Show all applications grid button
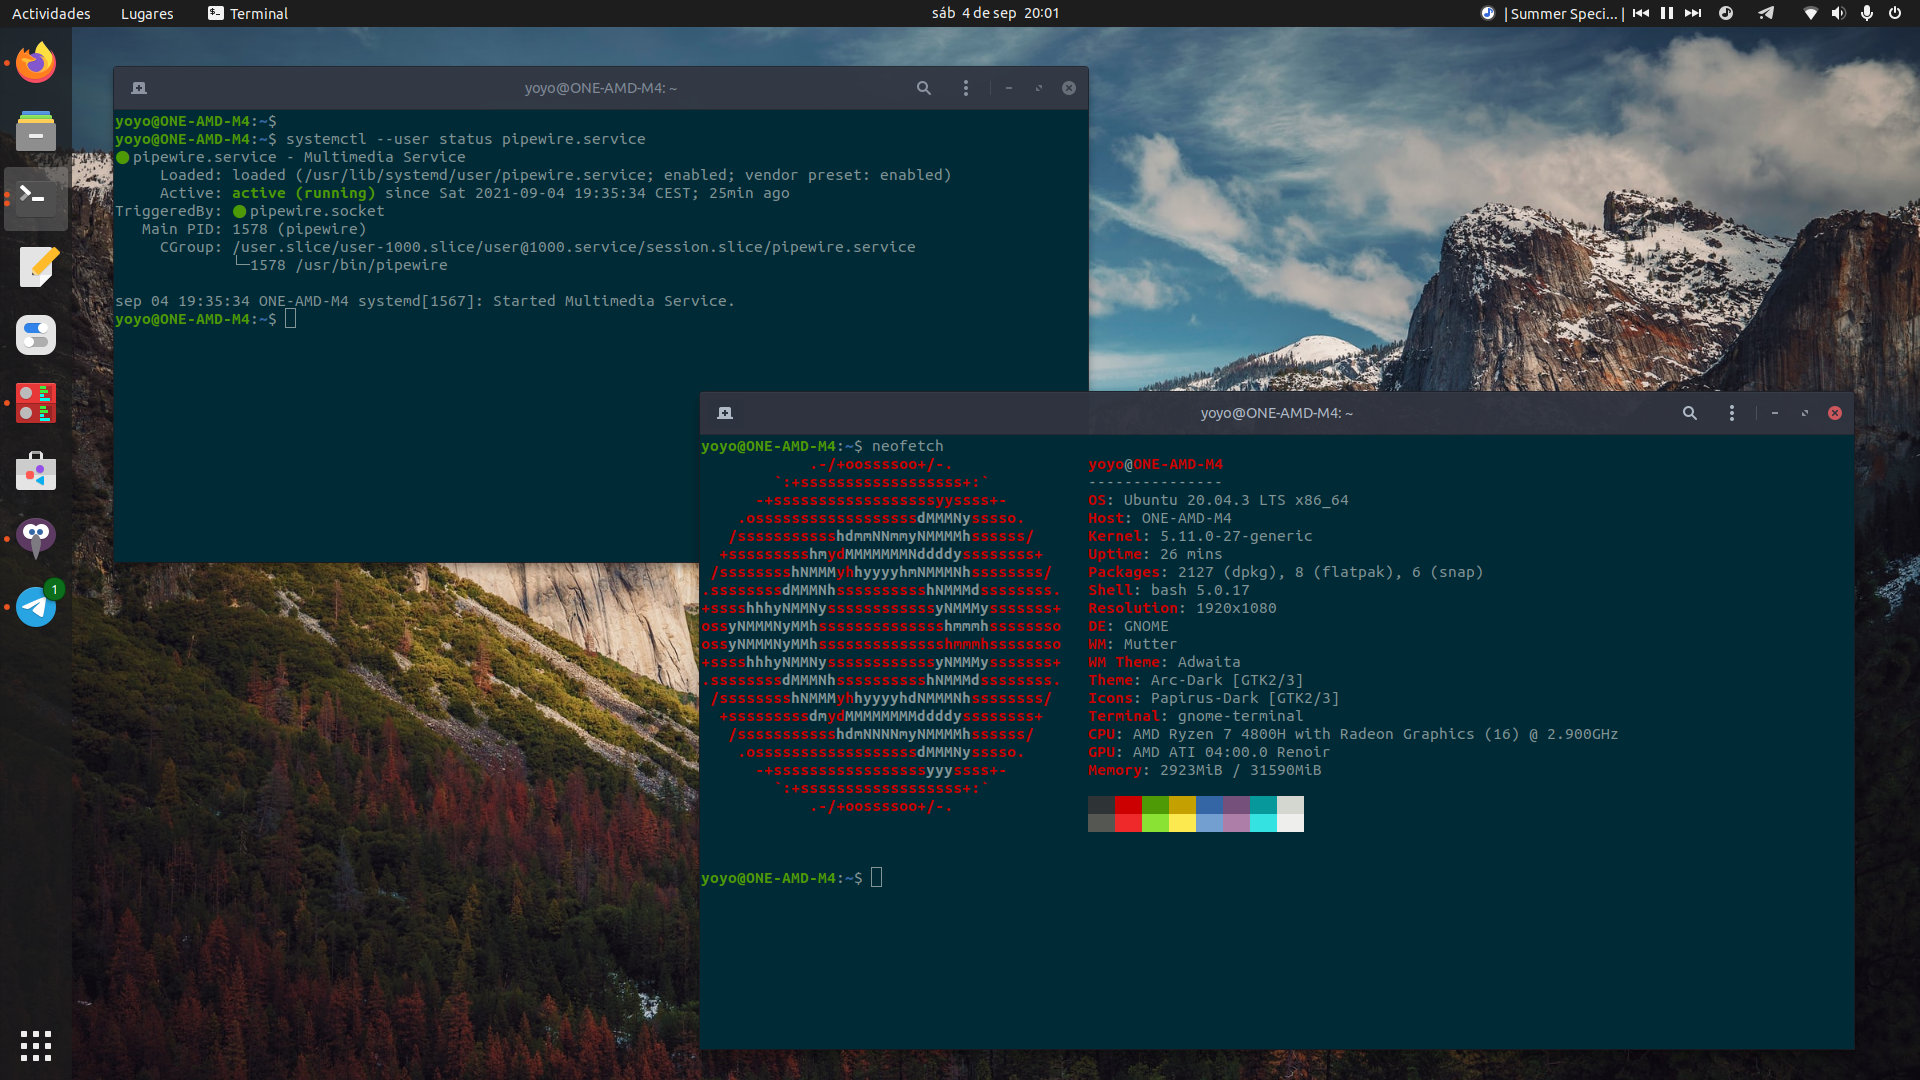 pyautogui.click(x=36, y=1045)
